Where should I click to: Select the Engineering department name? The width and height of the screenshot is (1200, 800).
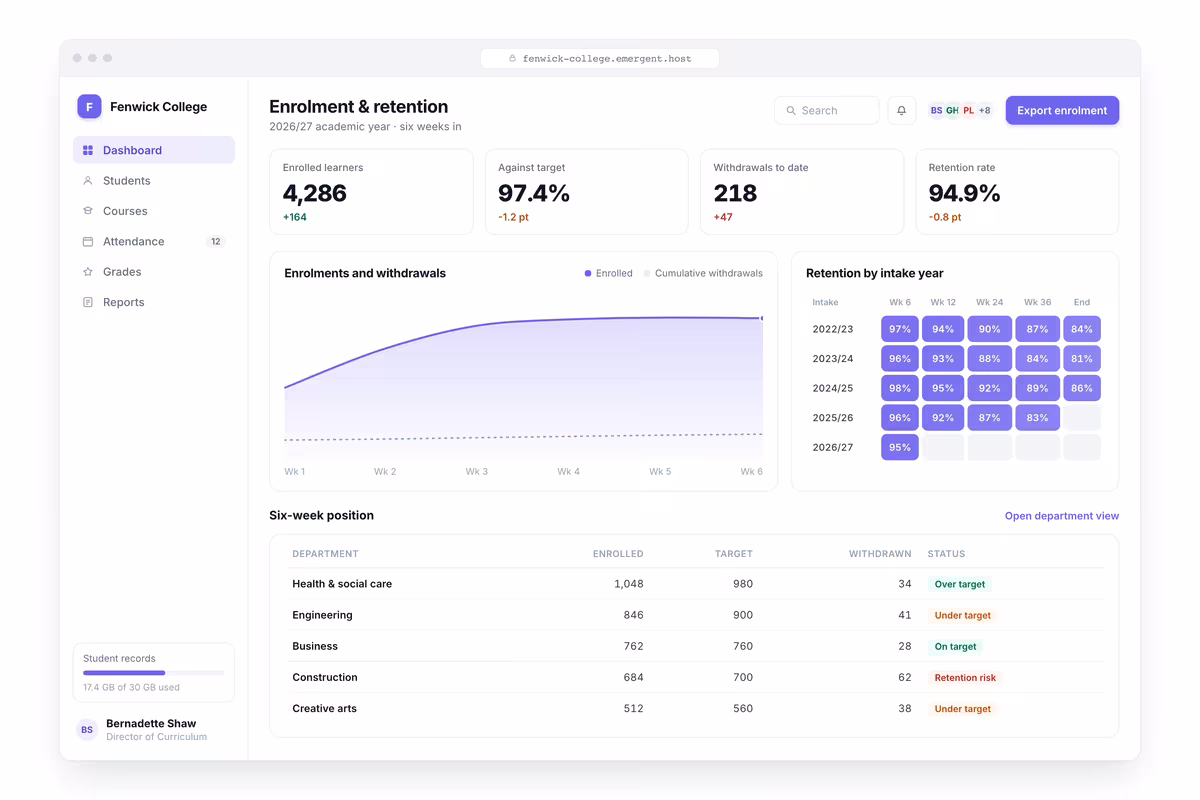click(322, 615)
